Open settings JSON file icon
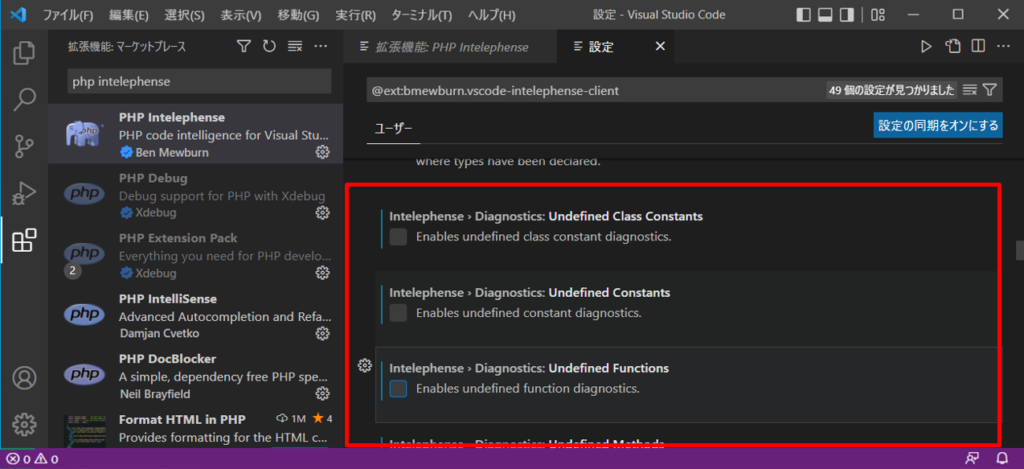1024x469 pixels. 952,46
